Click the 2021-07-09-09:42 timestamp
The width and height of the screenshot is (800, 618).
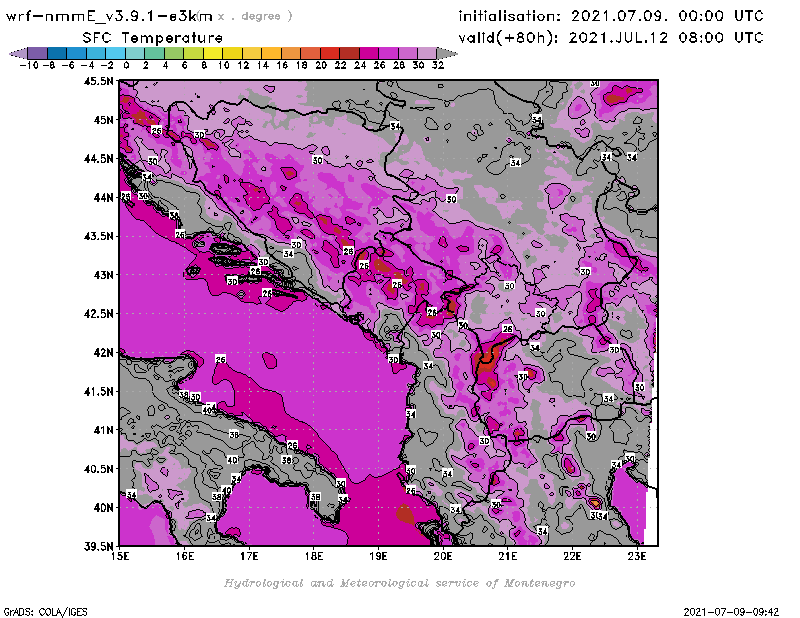[731, 612]
